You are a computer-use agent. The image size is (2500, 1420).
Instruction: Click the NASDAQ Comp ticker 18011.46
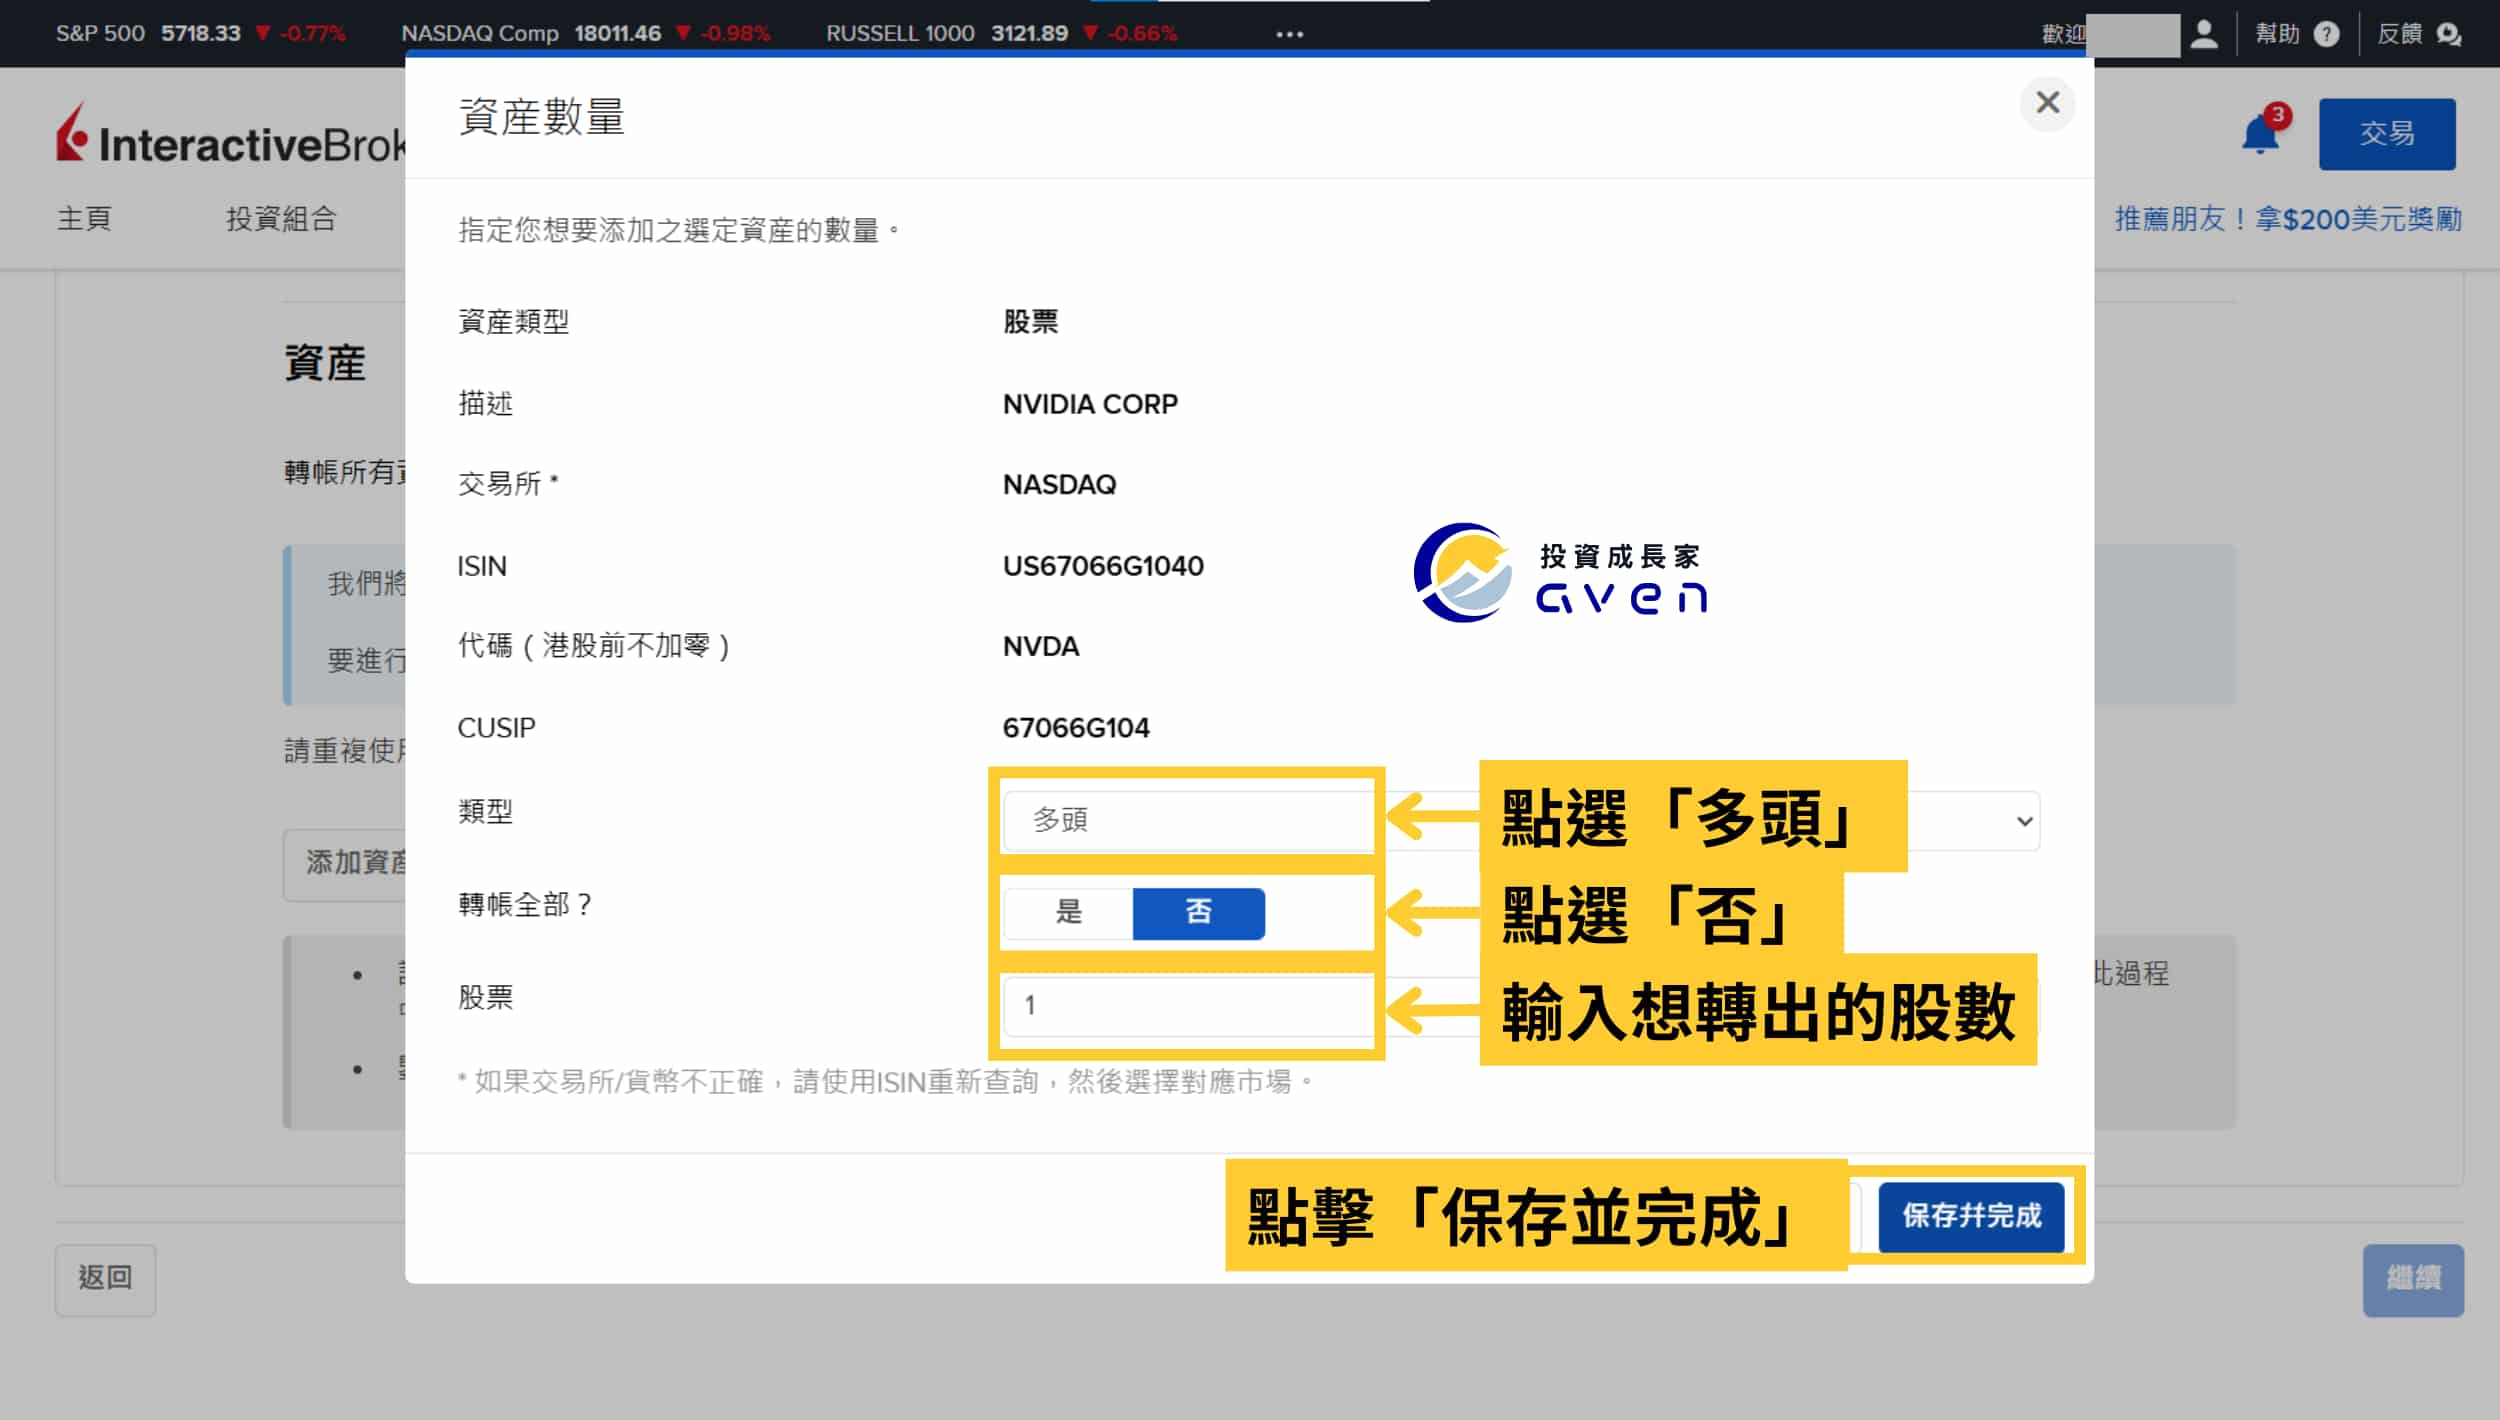[x=617, y=34]
